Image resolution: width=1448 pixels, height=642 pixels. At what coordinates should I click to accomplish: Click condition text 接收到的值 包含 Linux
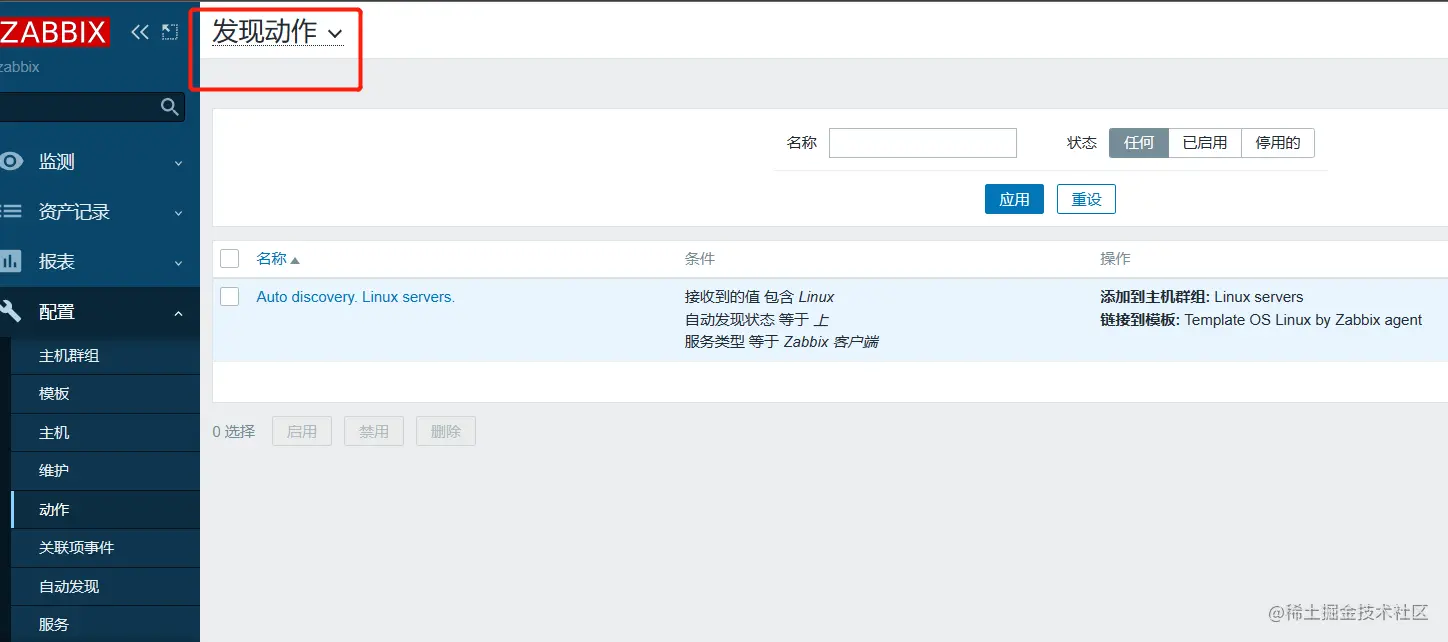tap(760, 297)
